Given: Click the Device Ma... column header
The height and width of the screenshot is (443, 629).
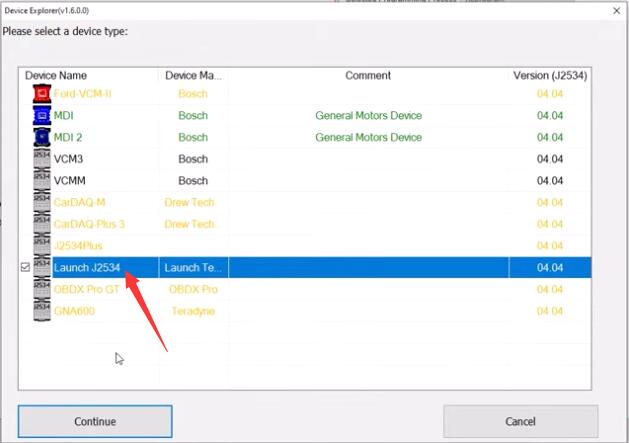Looking at the screenshot, I should pyautogui.click(x=193, y=75).
